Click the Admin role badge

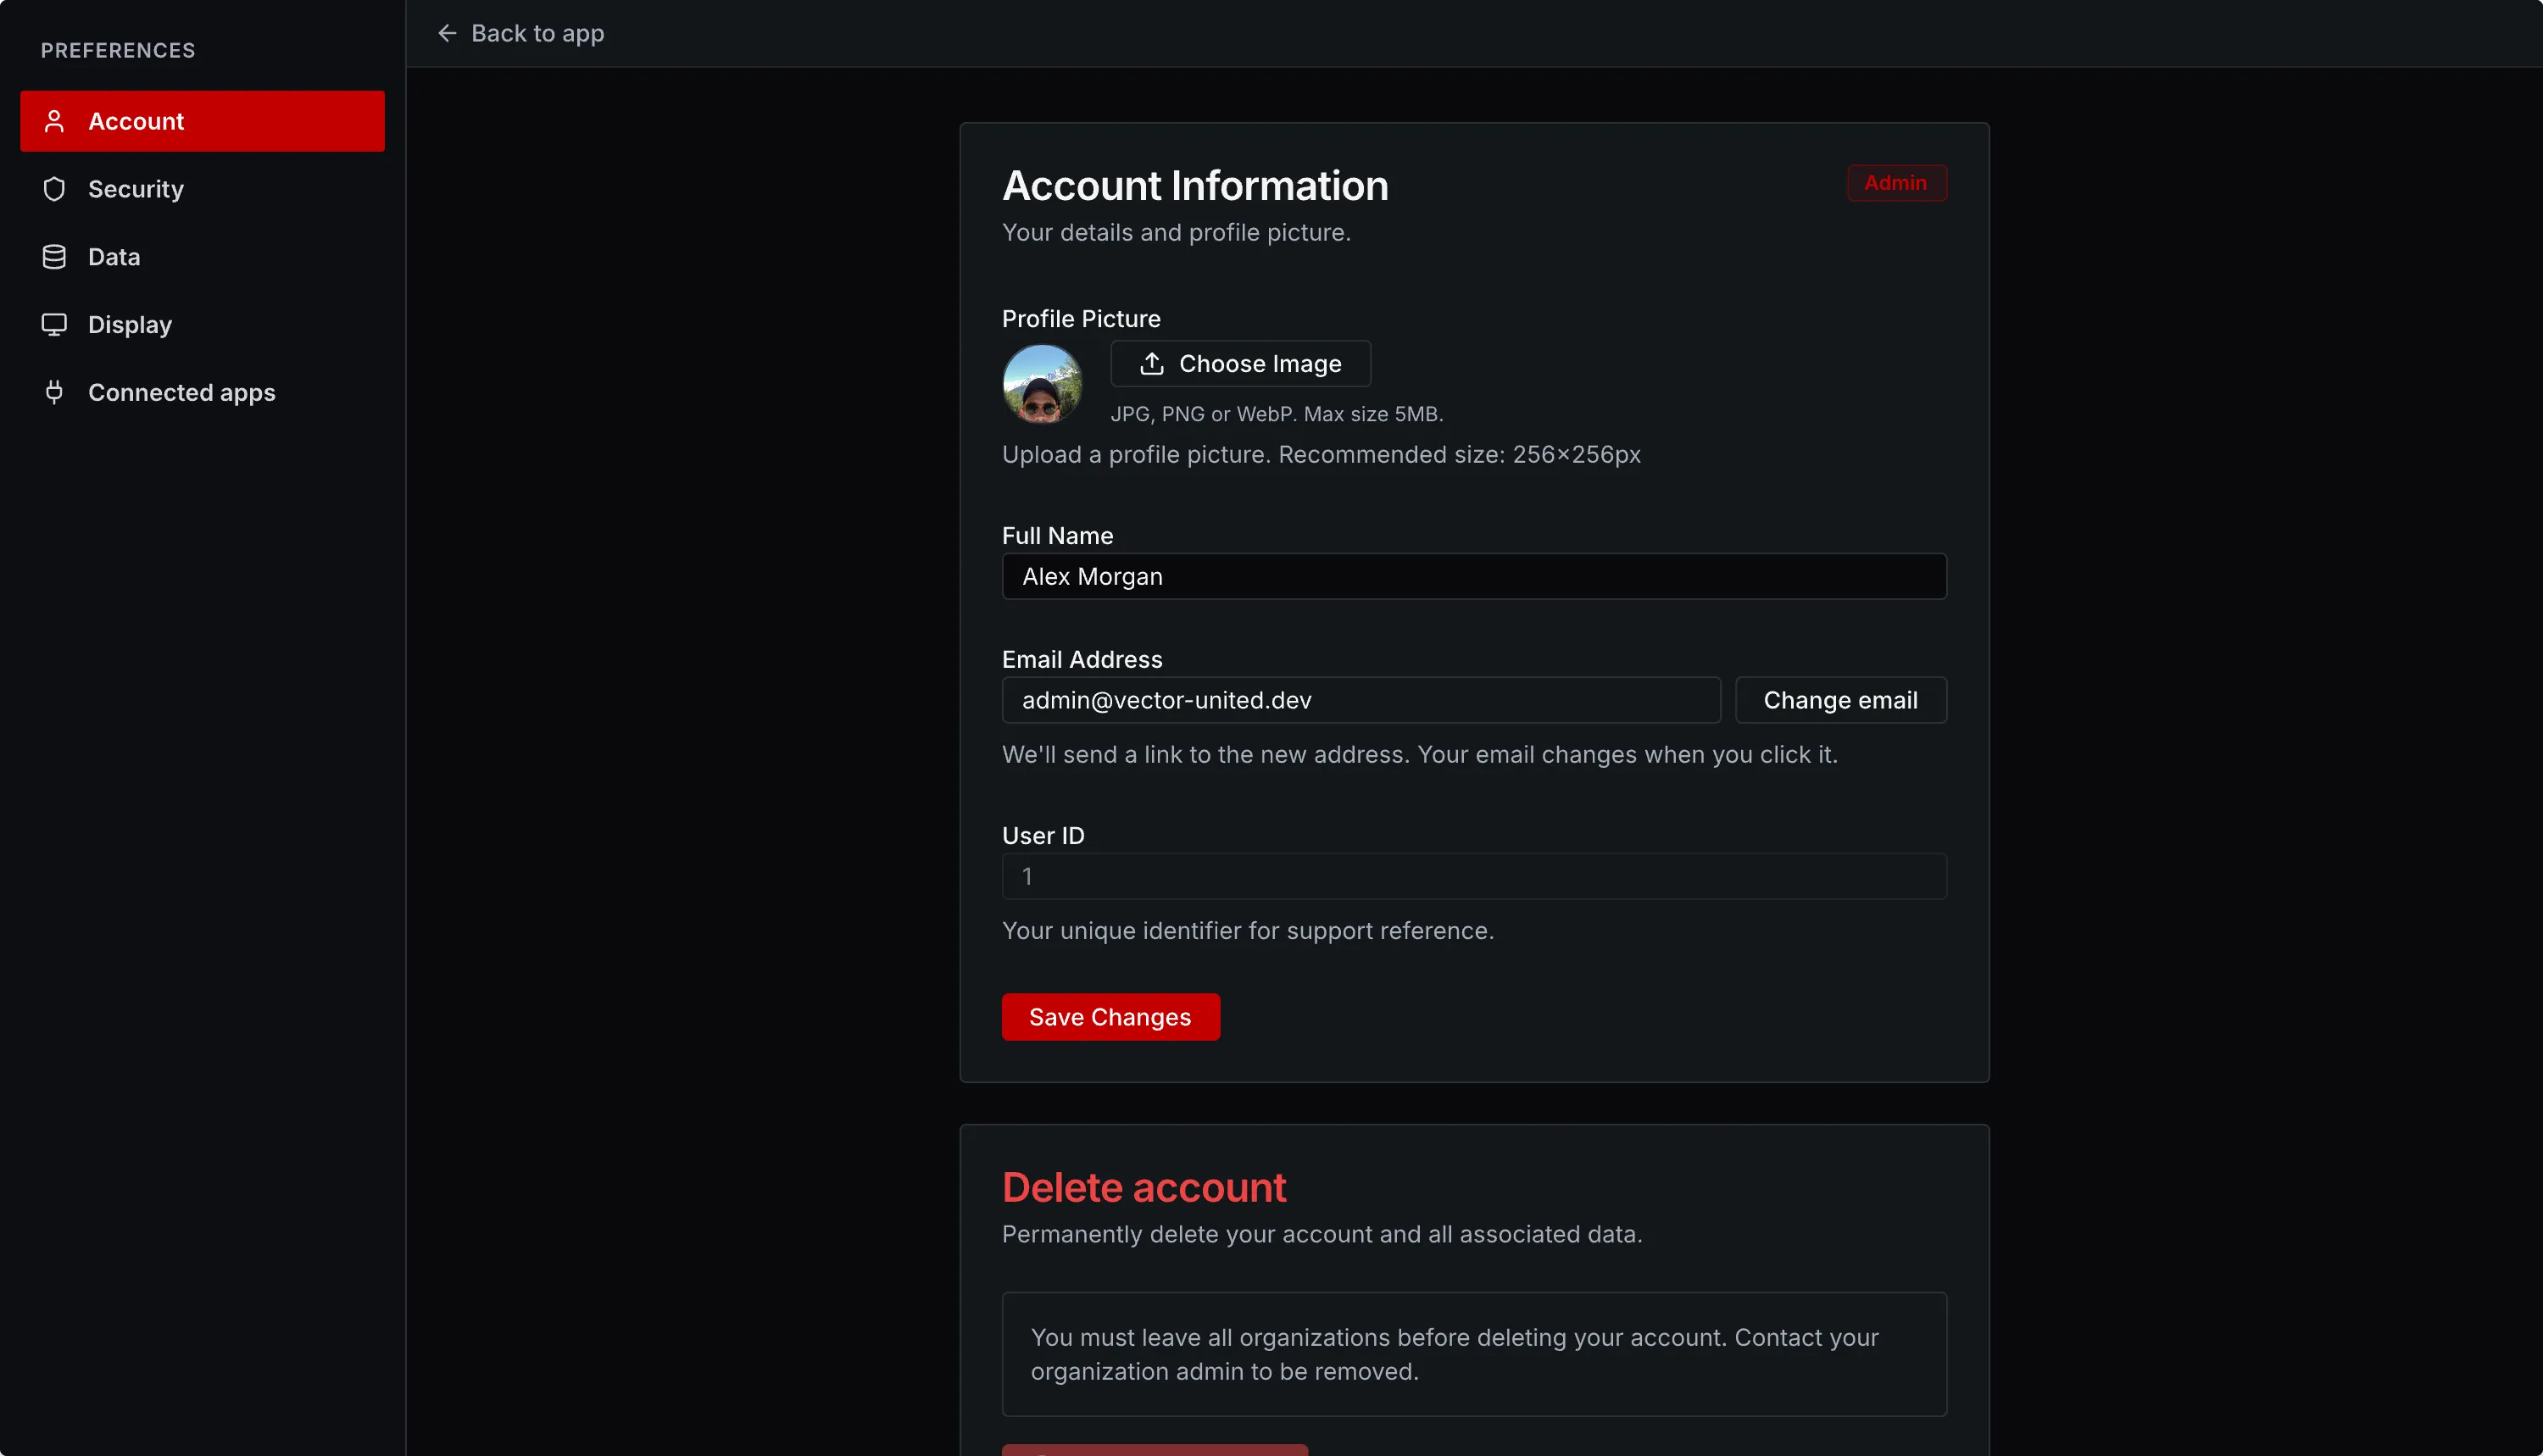(1896, 183)
